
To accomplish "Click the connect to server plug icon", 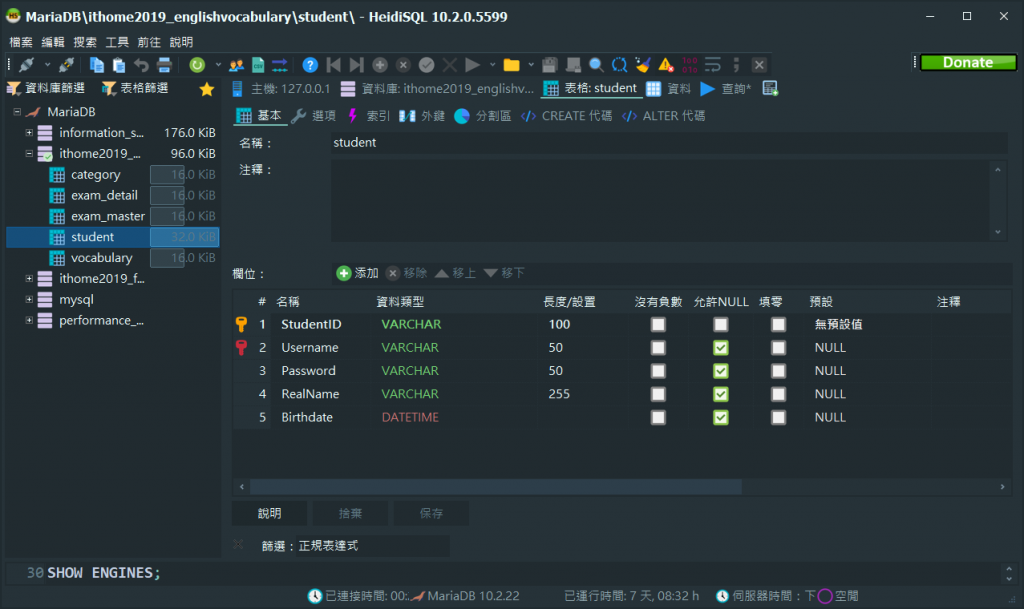I will coord(27,65).
